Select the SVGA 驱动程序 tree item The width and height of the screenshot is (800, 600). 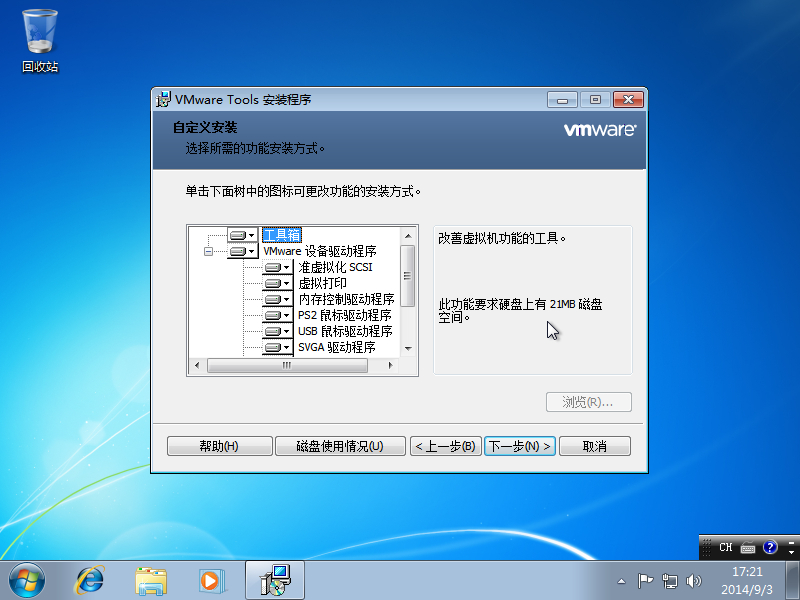pyautogui.click(x=337, y=347)
